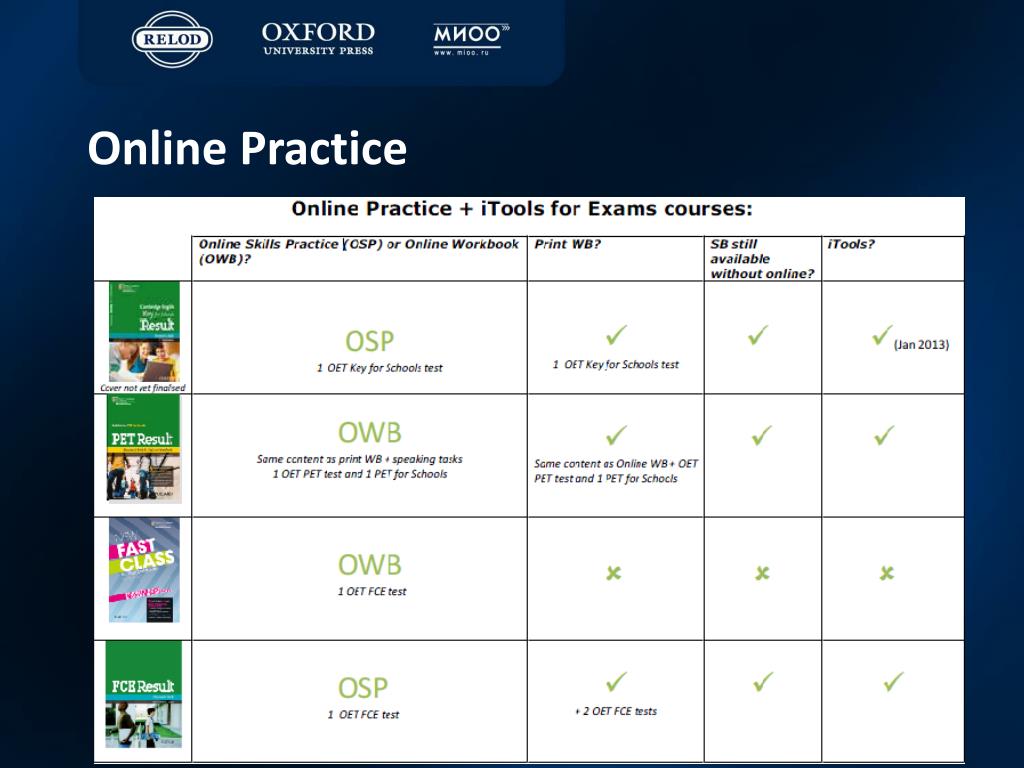This screenshot has width=1024, height=768.
Task: Click the 'Print WB?' column header
Action: [567, 244]
